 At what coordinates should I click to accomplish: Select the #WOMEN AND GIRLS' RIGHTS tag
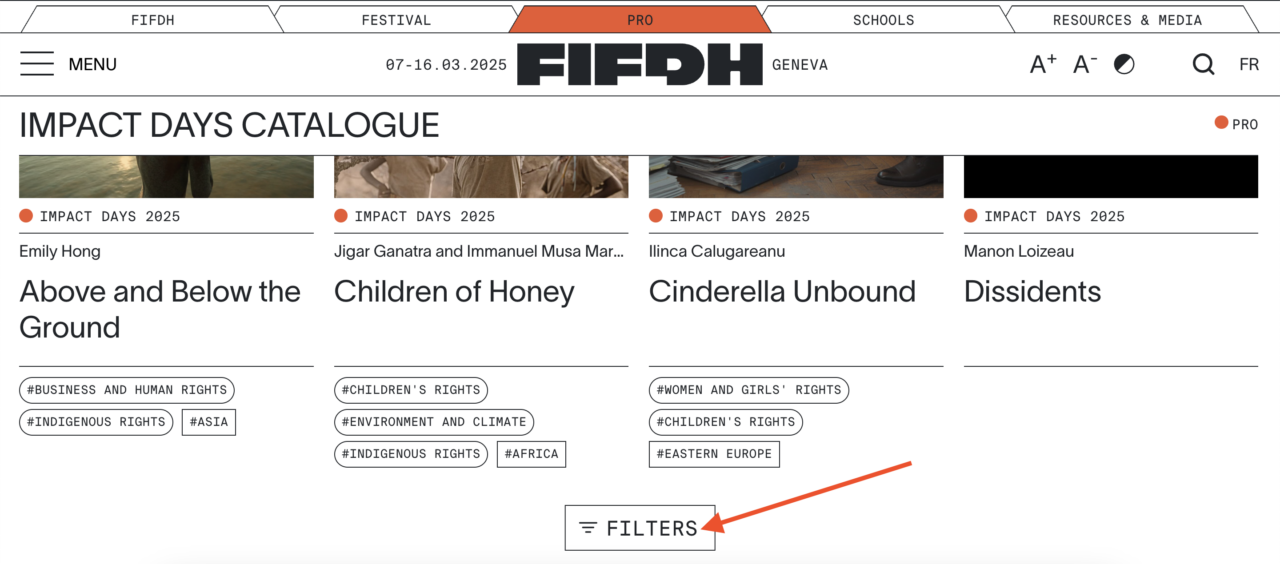(x=749, y=390)
